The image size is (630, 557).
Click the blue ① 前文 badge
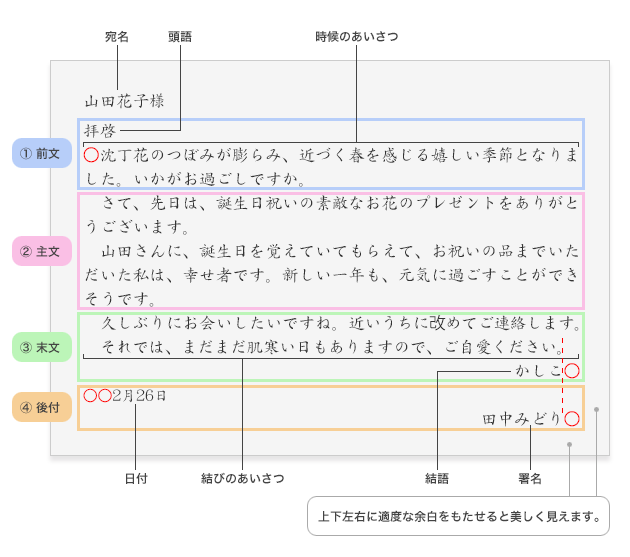click(x=41, y=153)
